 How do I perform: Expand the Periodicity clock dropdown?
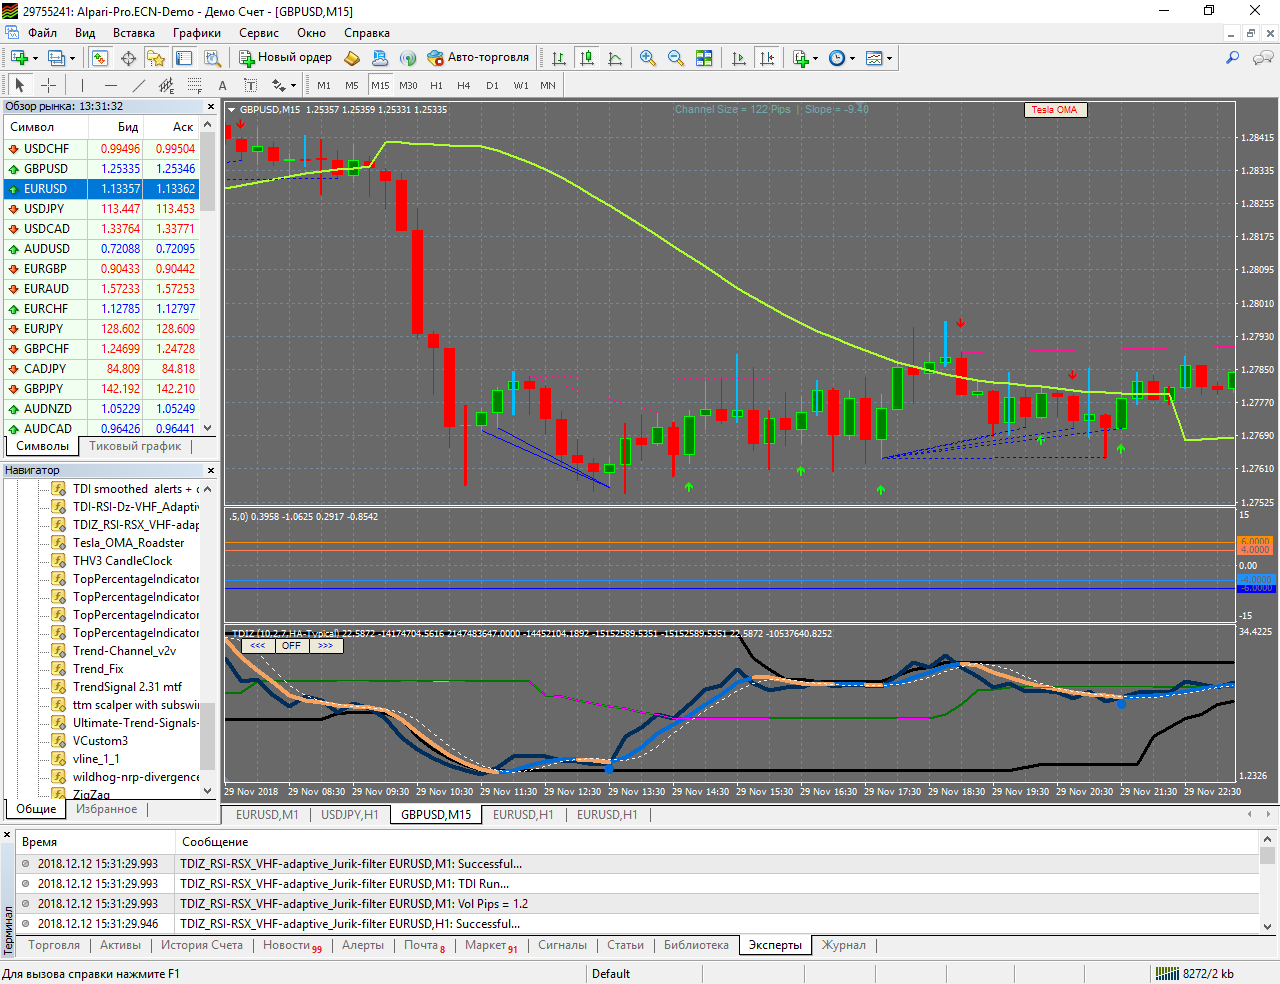[x=852, y=59]
